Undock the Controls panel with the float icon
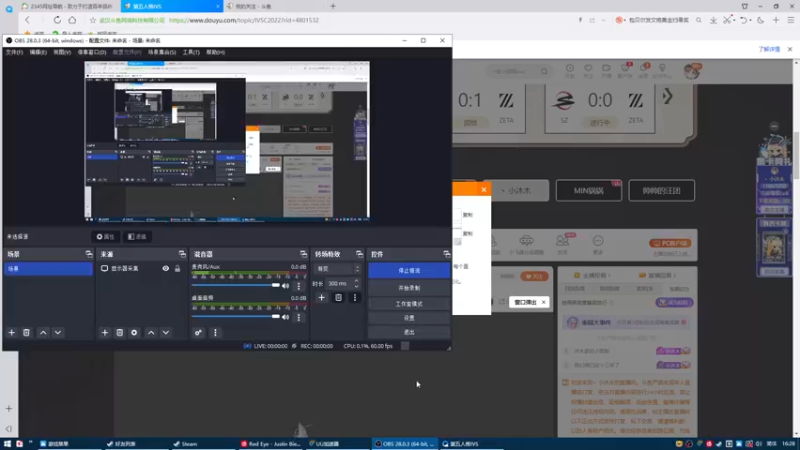 pos(446,254)
